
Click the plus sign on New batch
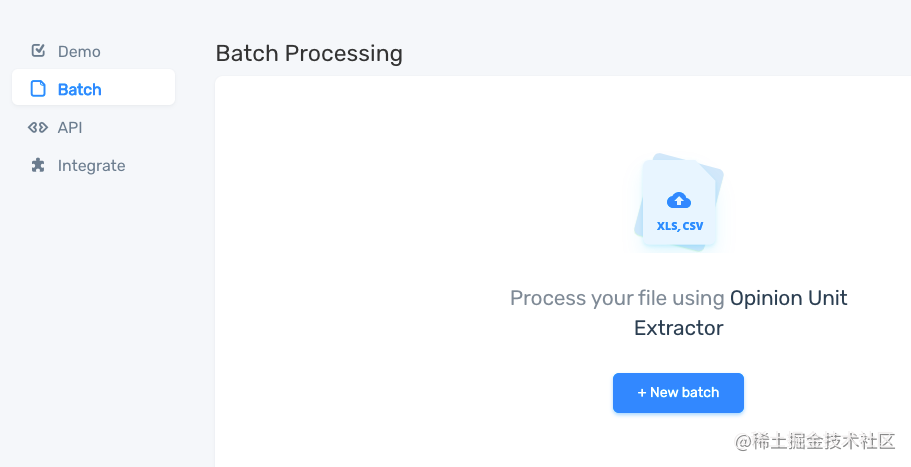tap(641, 393)
